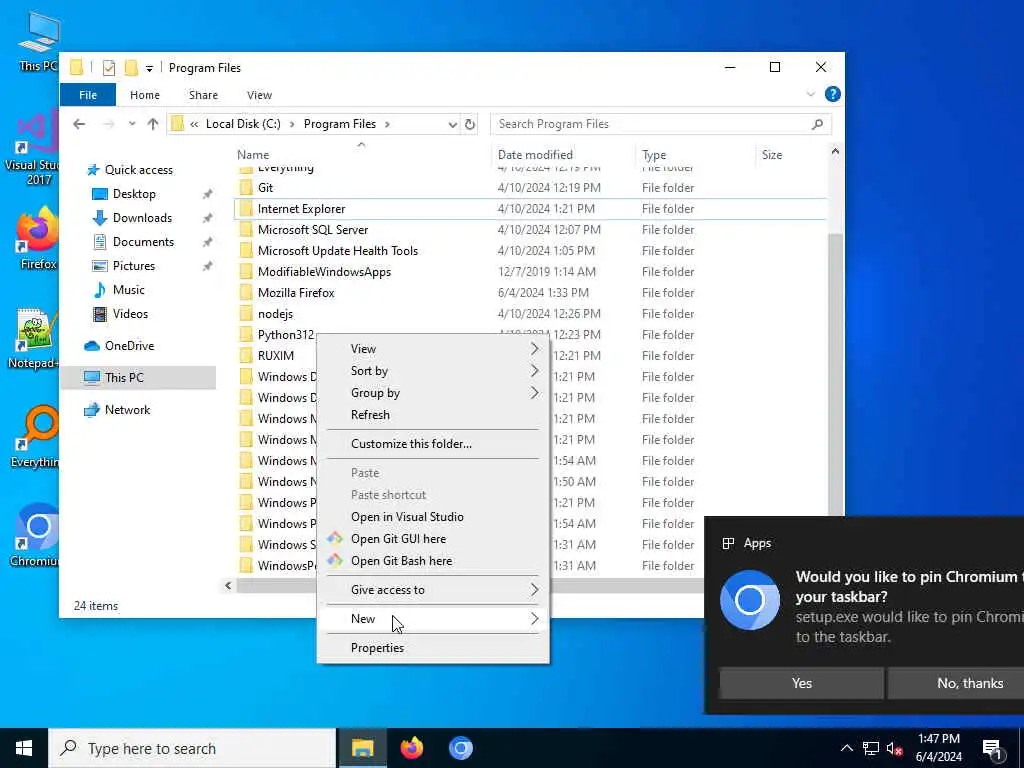The image size is (1024, 768).
Task: Select OneDrive in navigation pane
Action: 129,345
